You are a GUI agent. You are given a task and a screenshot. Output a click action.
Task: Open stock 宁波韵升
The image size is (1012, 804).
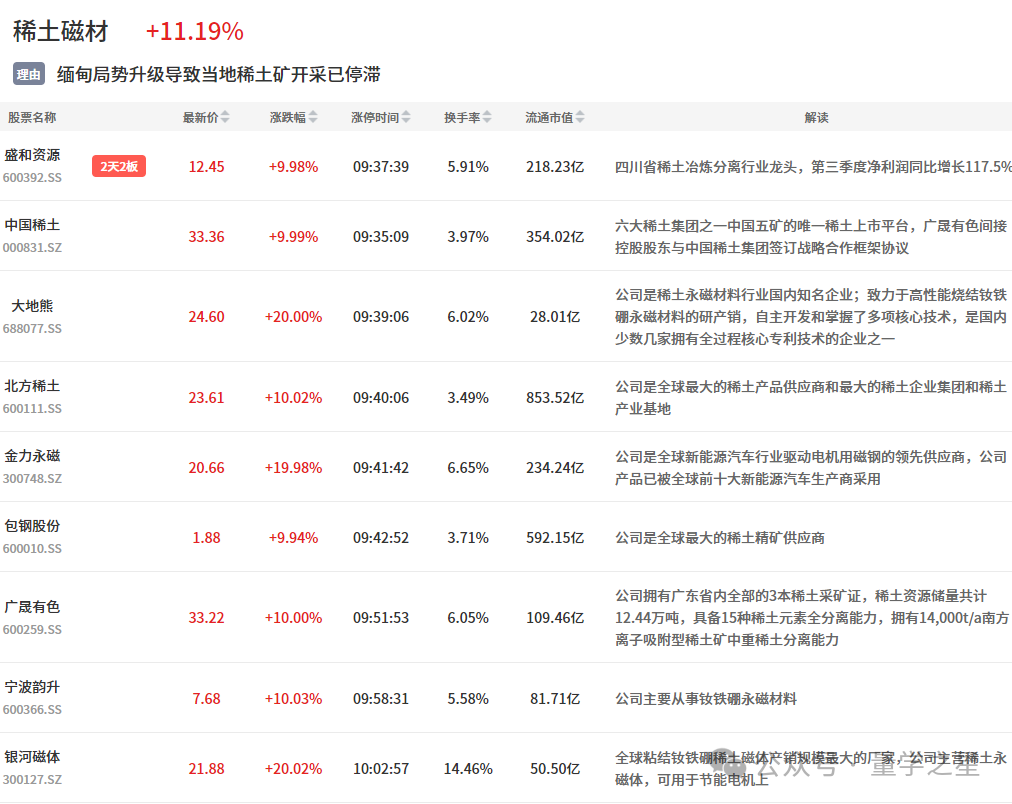click(32, 687)
